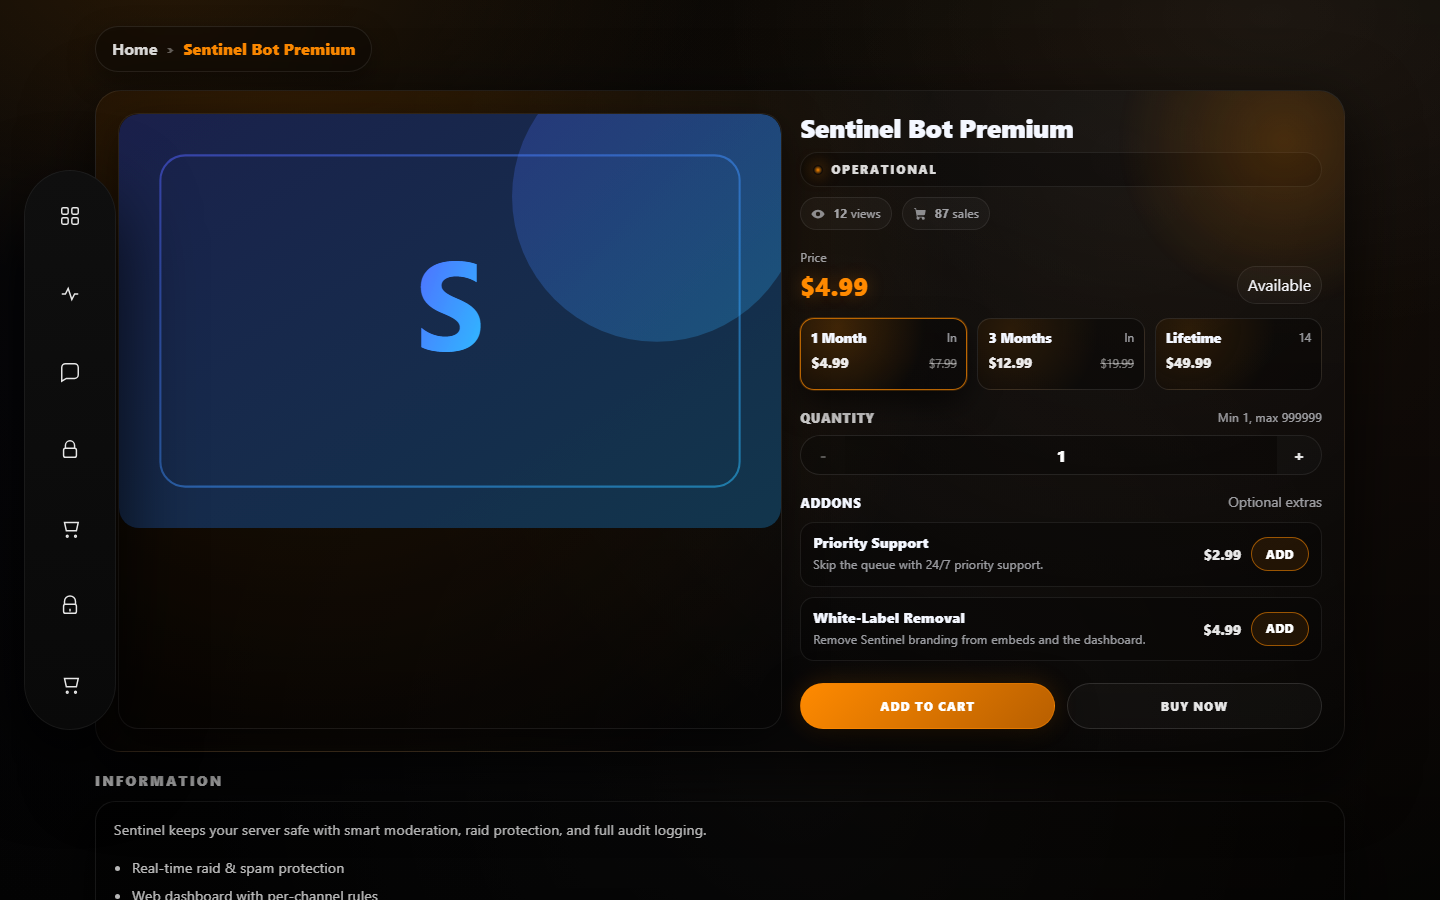Click the activity pulse icon in sidebar
Screen dimensions: 1440x900
(70, 294)
